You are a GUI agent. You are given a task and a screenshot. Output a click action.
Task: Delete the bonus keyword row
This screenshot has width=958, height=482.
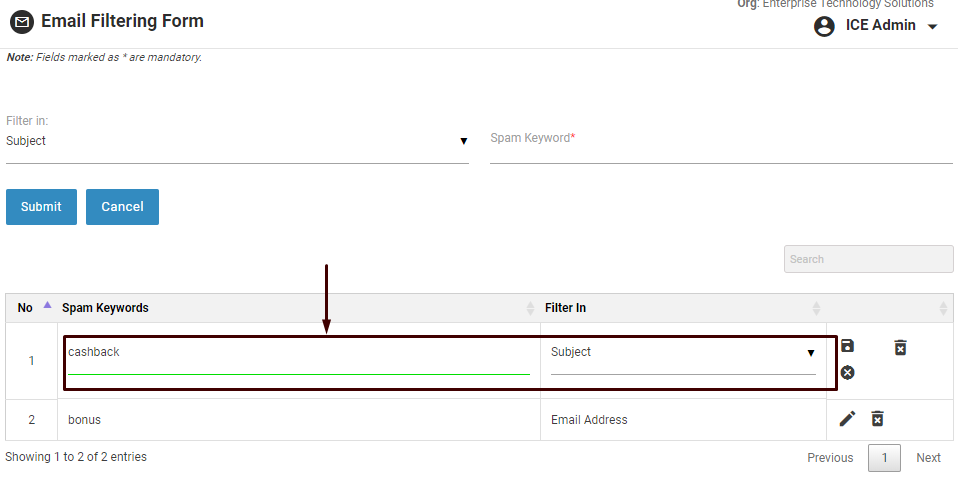877,419
